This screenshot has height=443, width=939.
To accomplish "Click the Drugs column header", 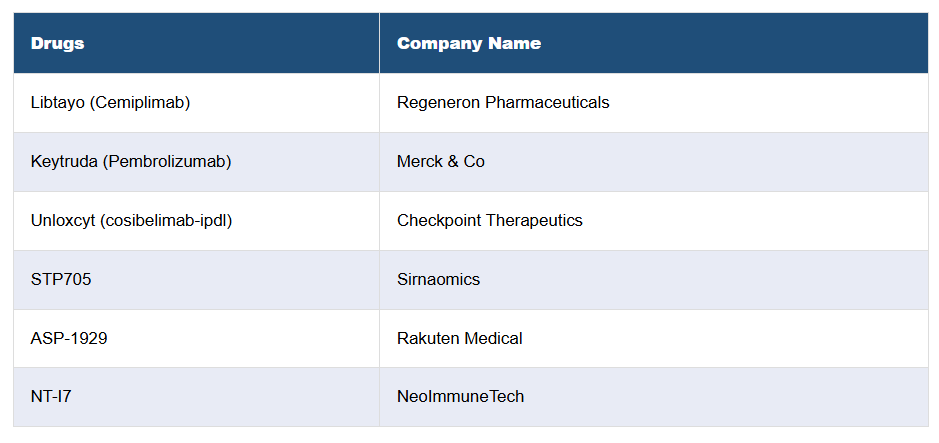I will 57,44.
